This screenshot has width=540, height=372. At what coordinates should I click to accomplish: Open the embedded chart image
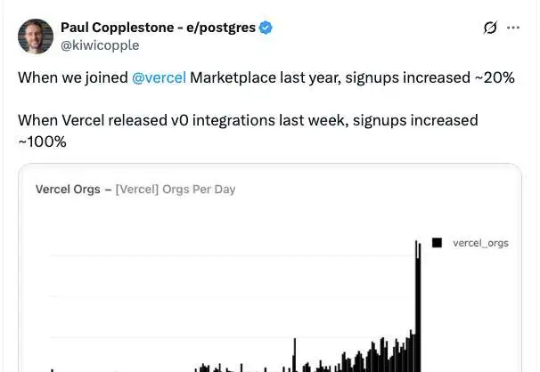[x=270, y=268]
